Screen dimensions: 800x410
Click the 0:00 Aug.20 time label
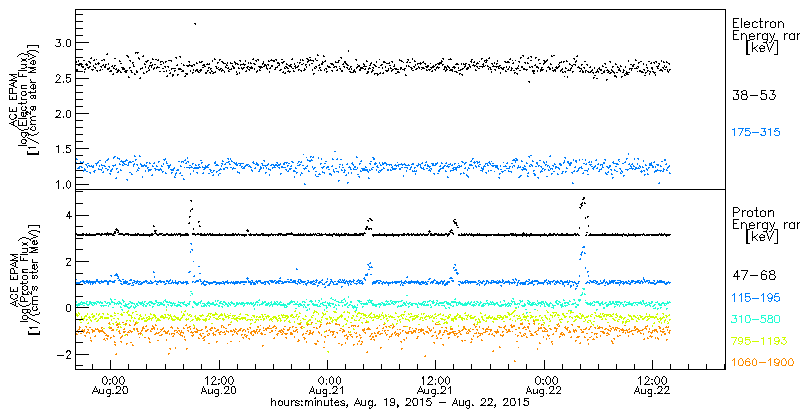click(x=111, y=385)
